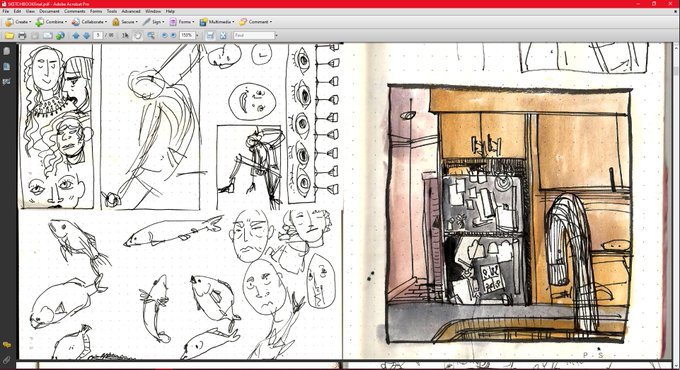
Task: Select the Hand tool
Action: pos(138,36)
